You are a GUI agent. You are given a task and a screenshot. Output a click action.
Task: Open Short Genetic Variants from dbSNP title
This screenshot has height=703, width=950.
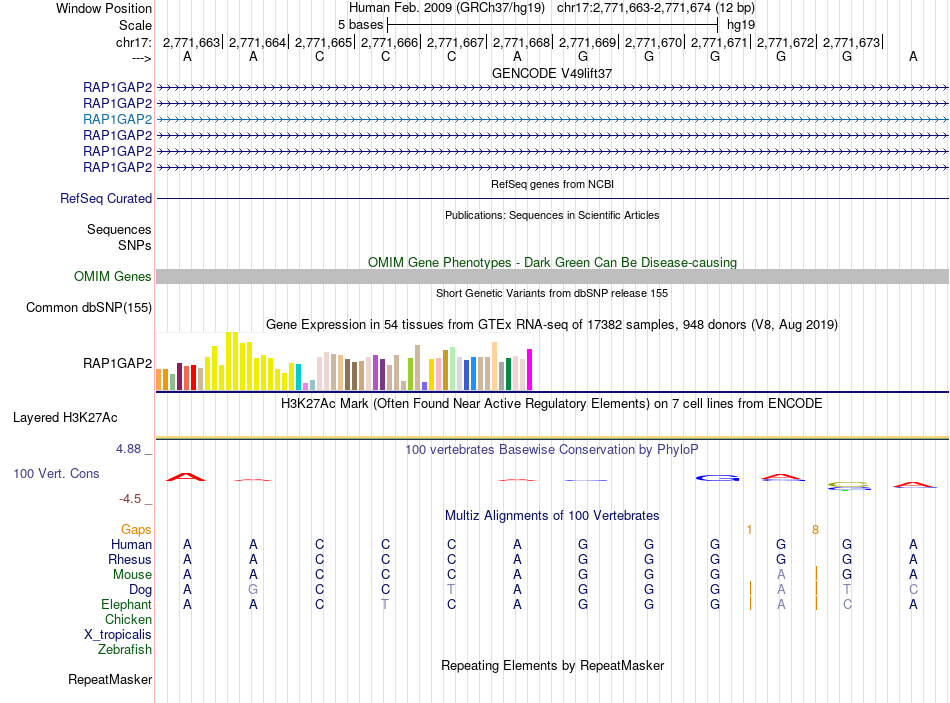552,293
